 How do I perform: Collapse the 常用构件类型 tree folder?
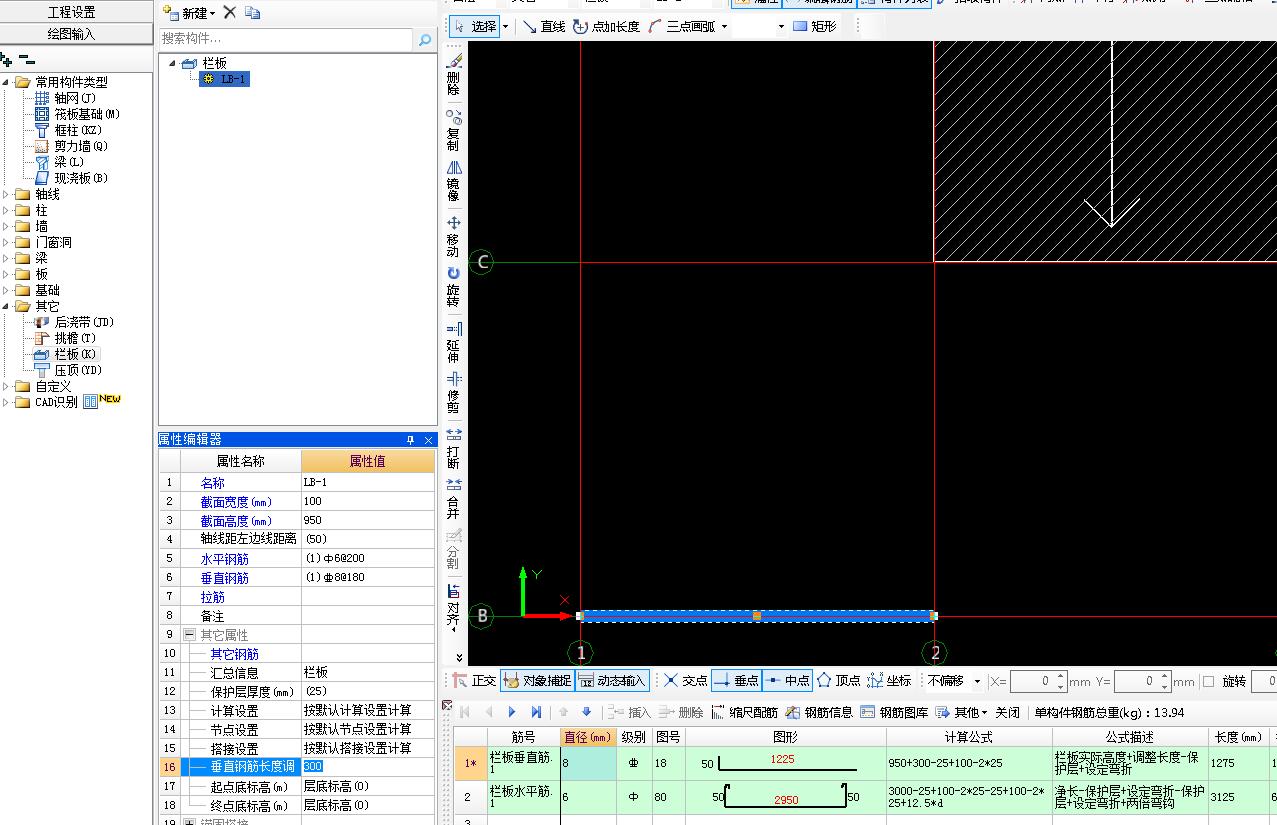(7, 82)
